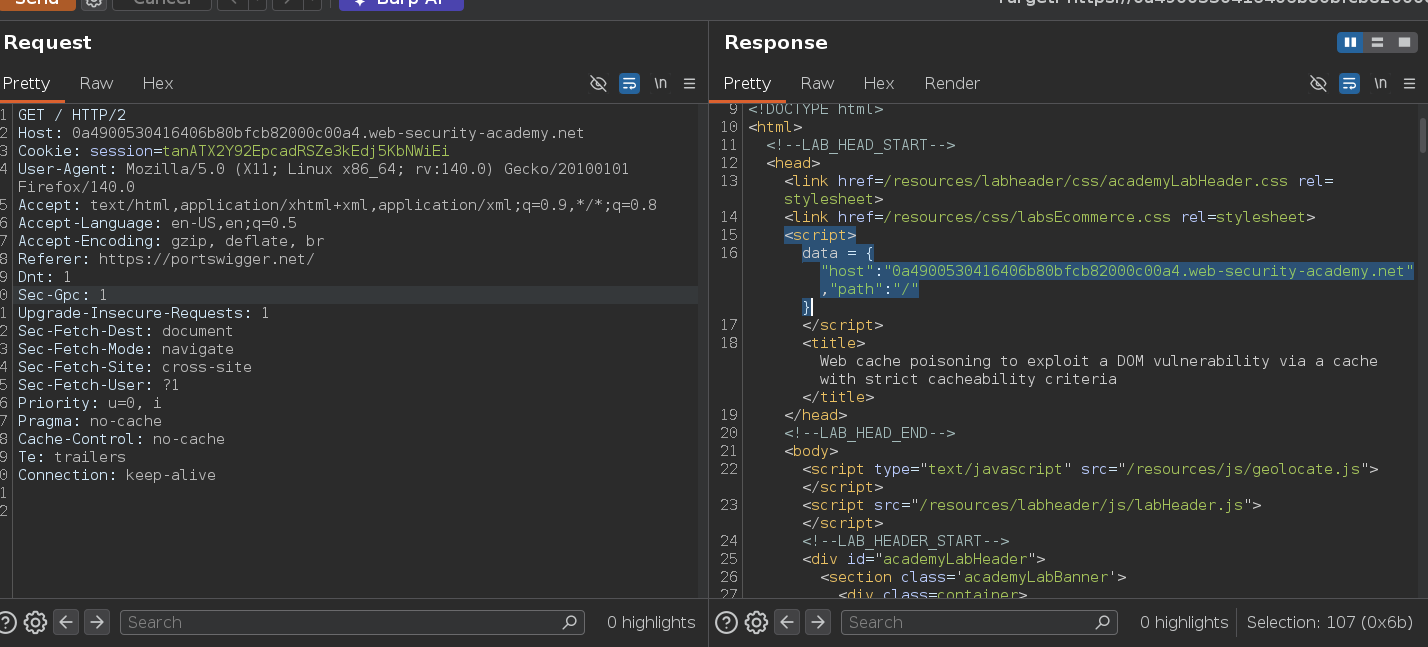Click the Response panel heading

(x=776, y=42)
